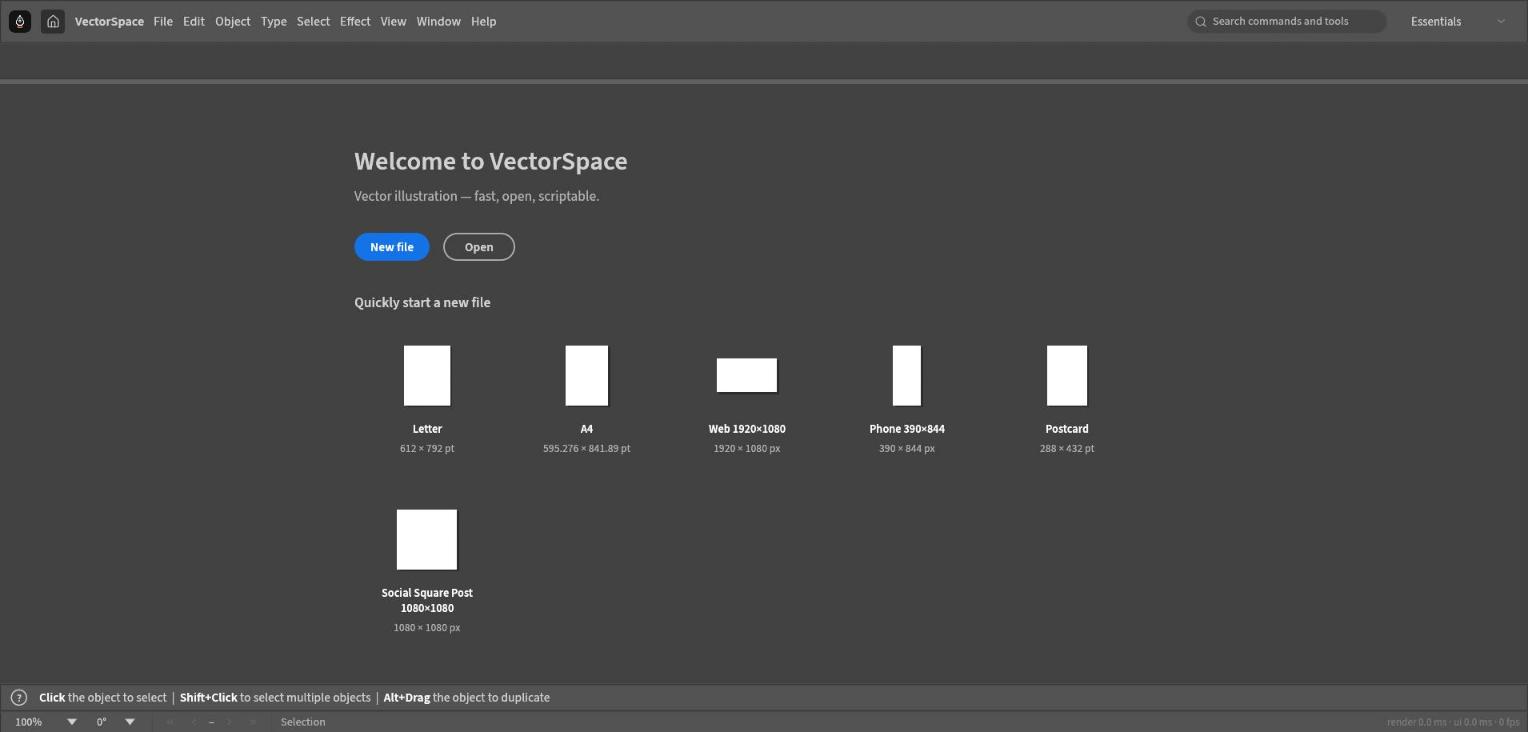Click the VectorSpace pen-nib logo icon
The height and width of the screenshot is (732, 1528).
point(20,21)
